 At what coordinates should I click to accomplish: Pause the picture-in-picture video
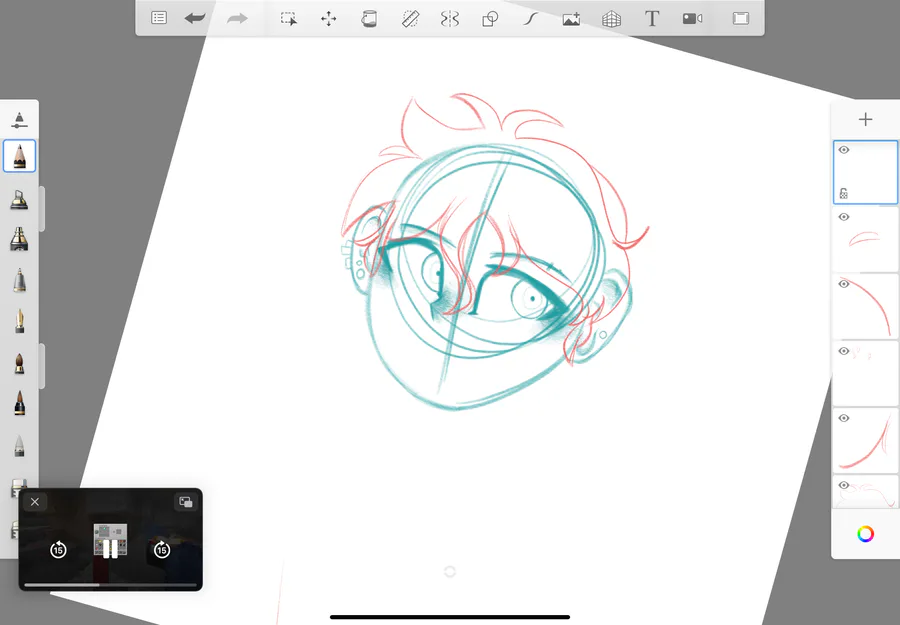pyautogui.click(x=110, y=549)
